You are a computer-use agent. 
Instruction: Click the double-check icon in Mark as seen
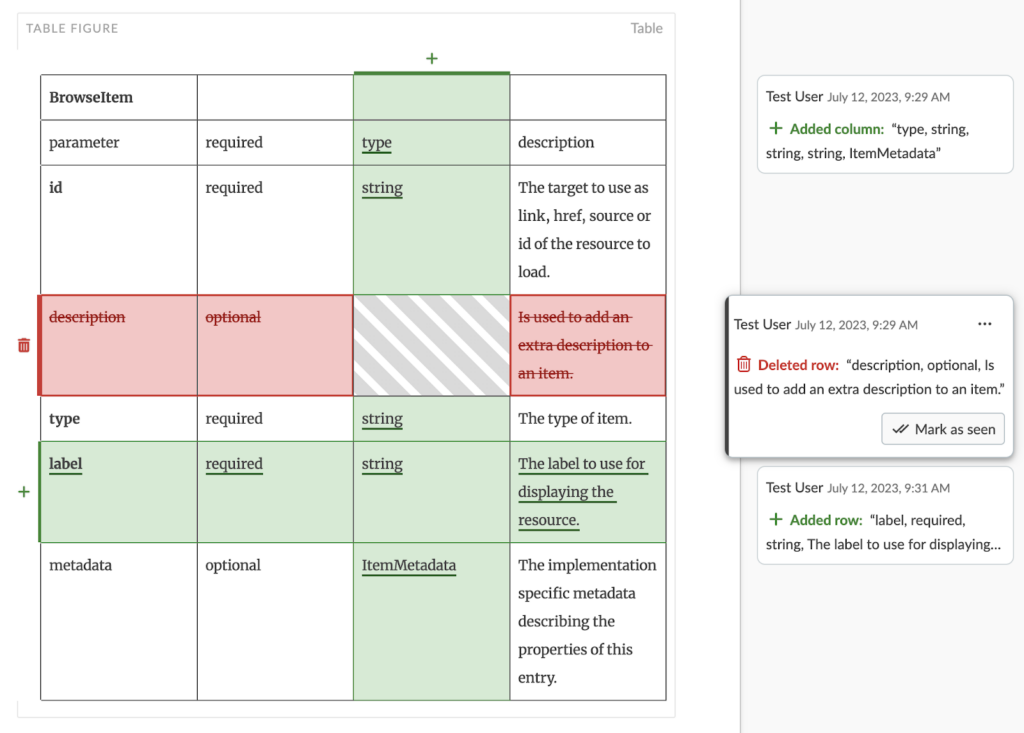click(x=900, y=429)
